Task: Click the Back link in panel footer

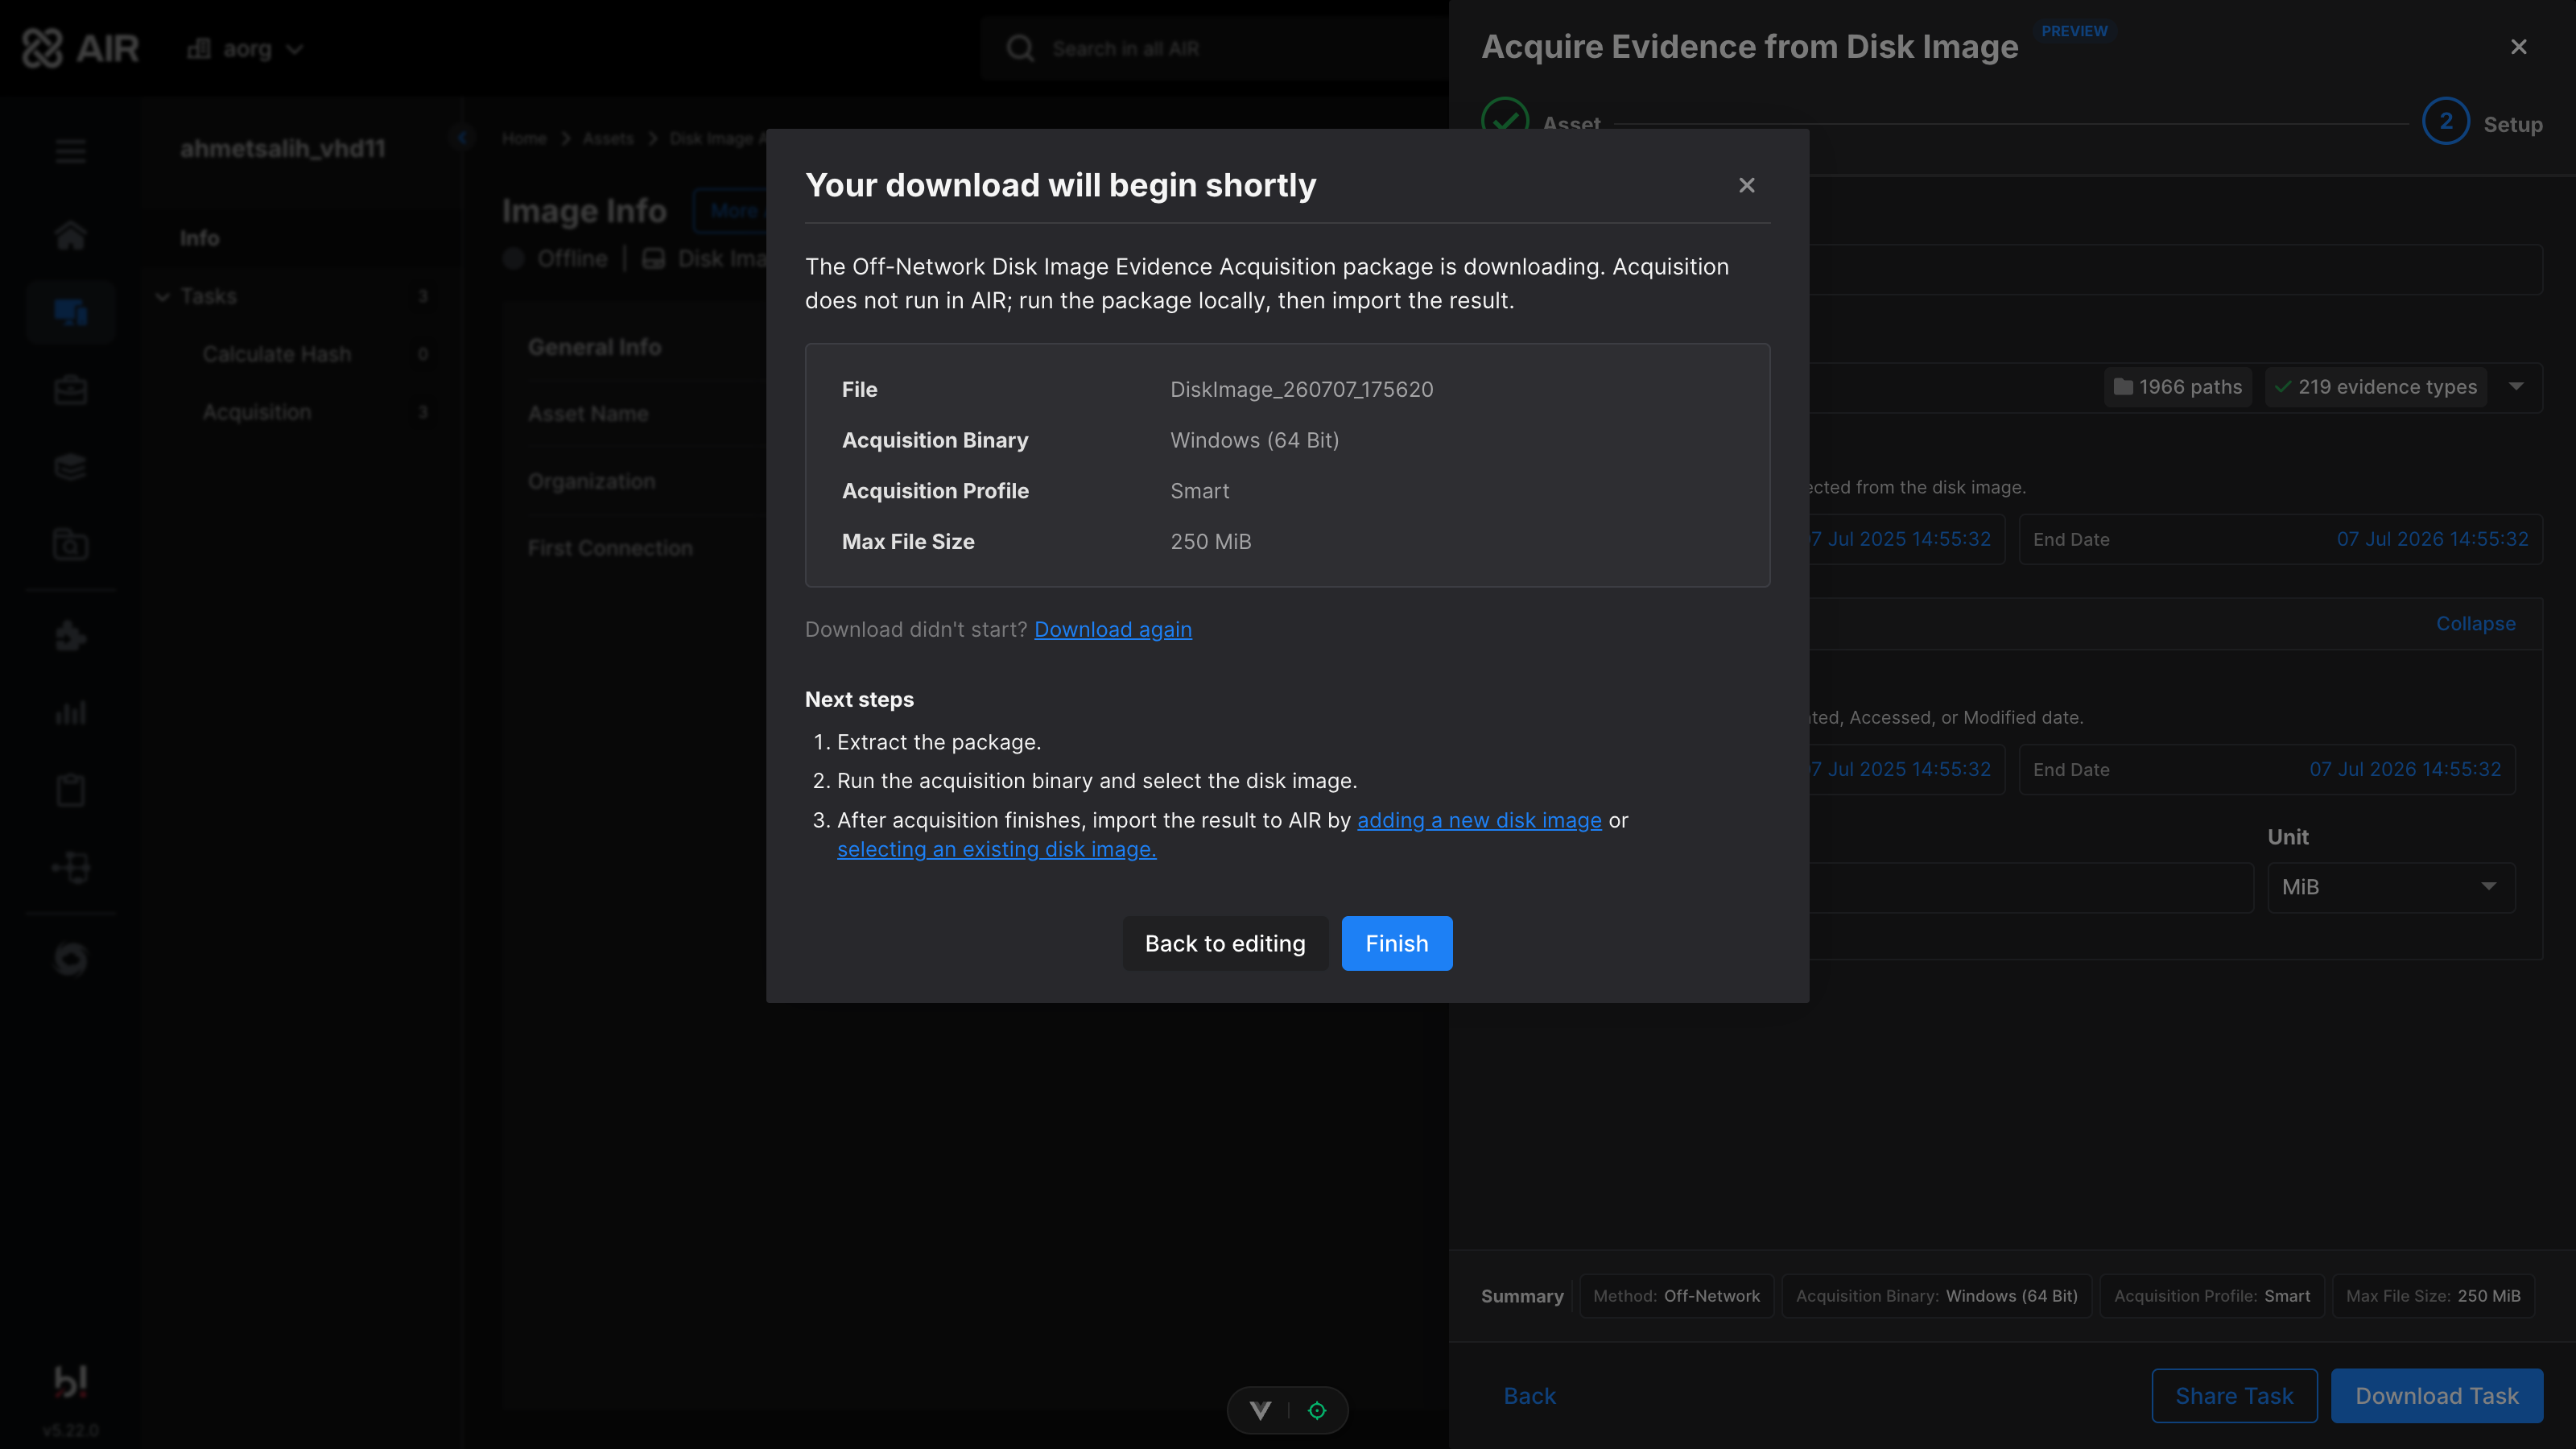Action: tap(1529, 1395)
